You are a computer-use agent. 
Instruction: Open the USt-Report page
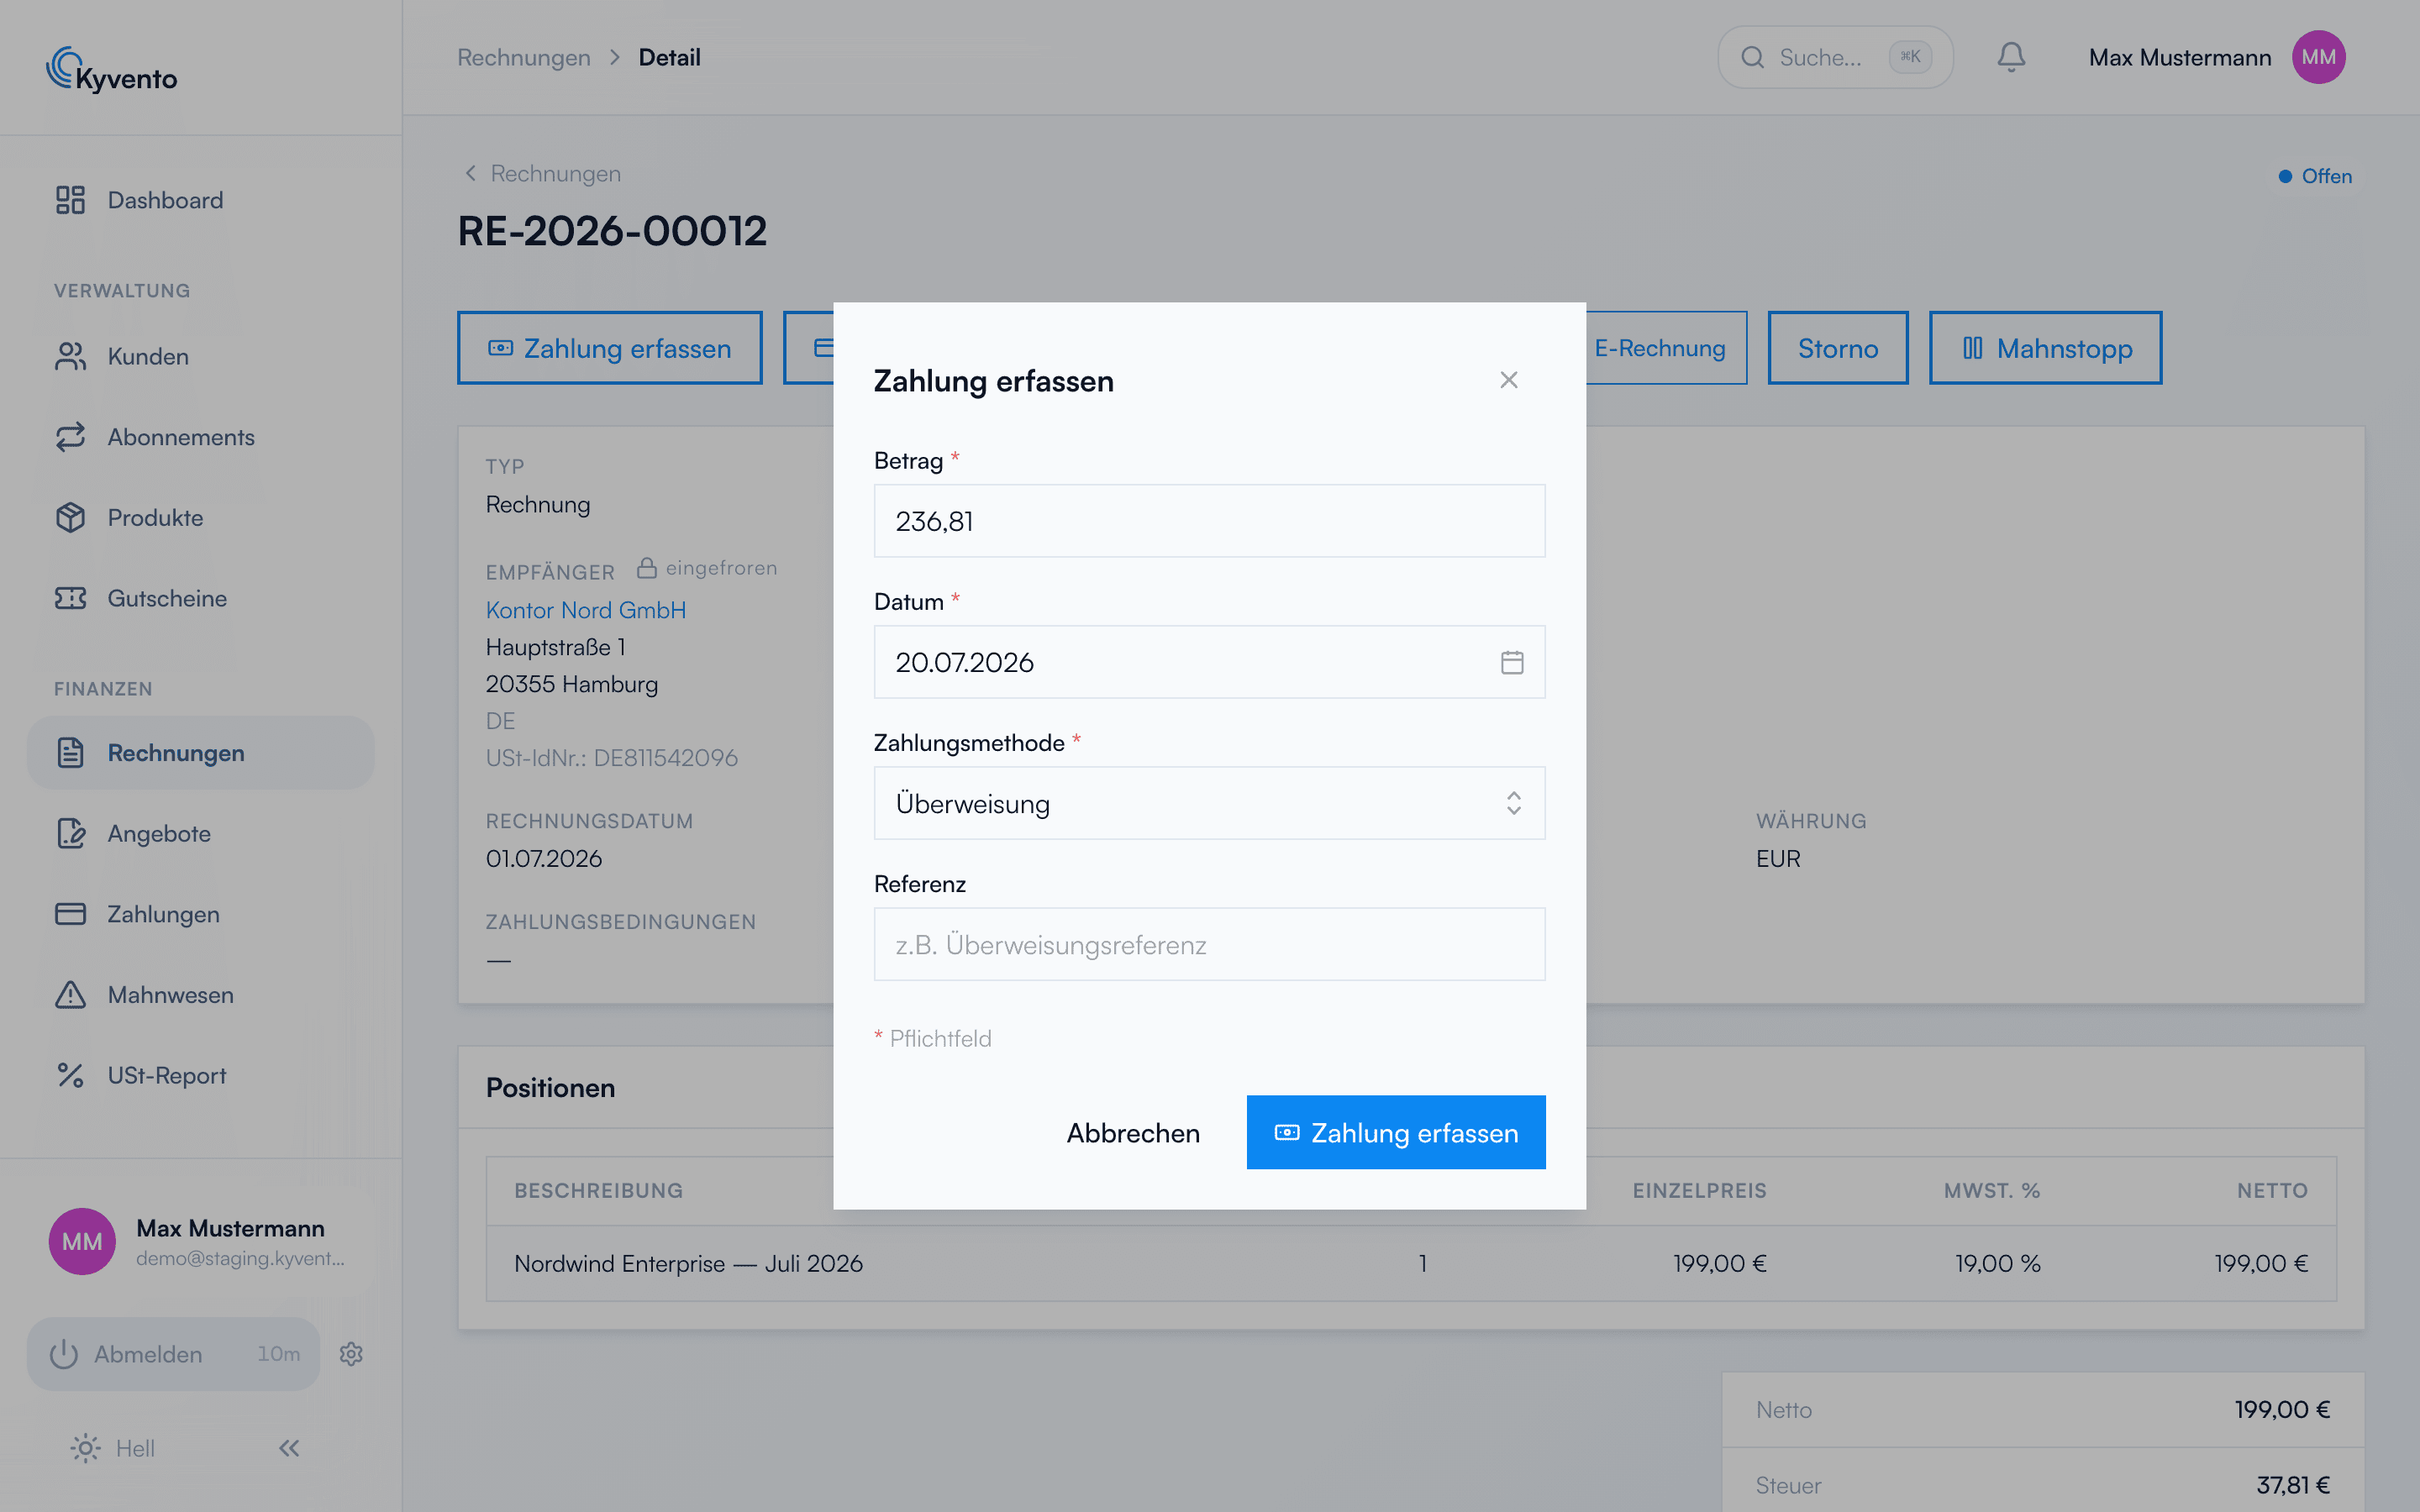200,1076
